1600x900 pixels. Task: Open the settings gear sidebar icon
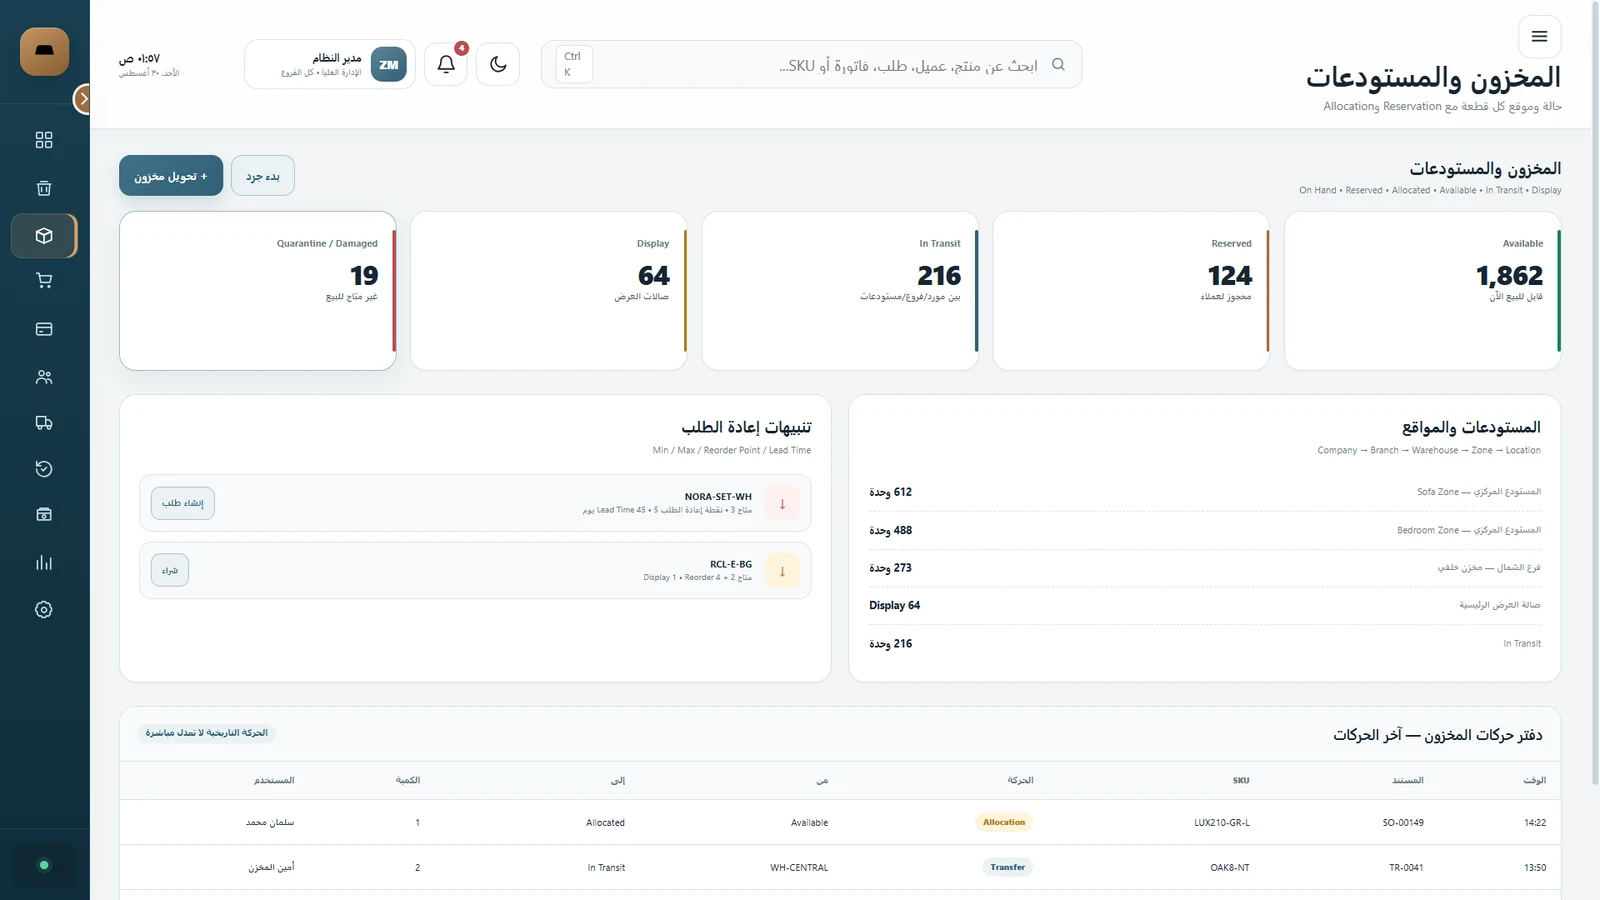click(x=44, y=610)
